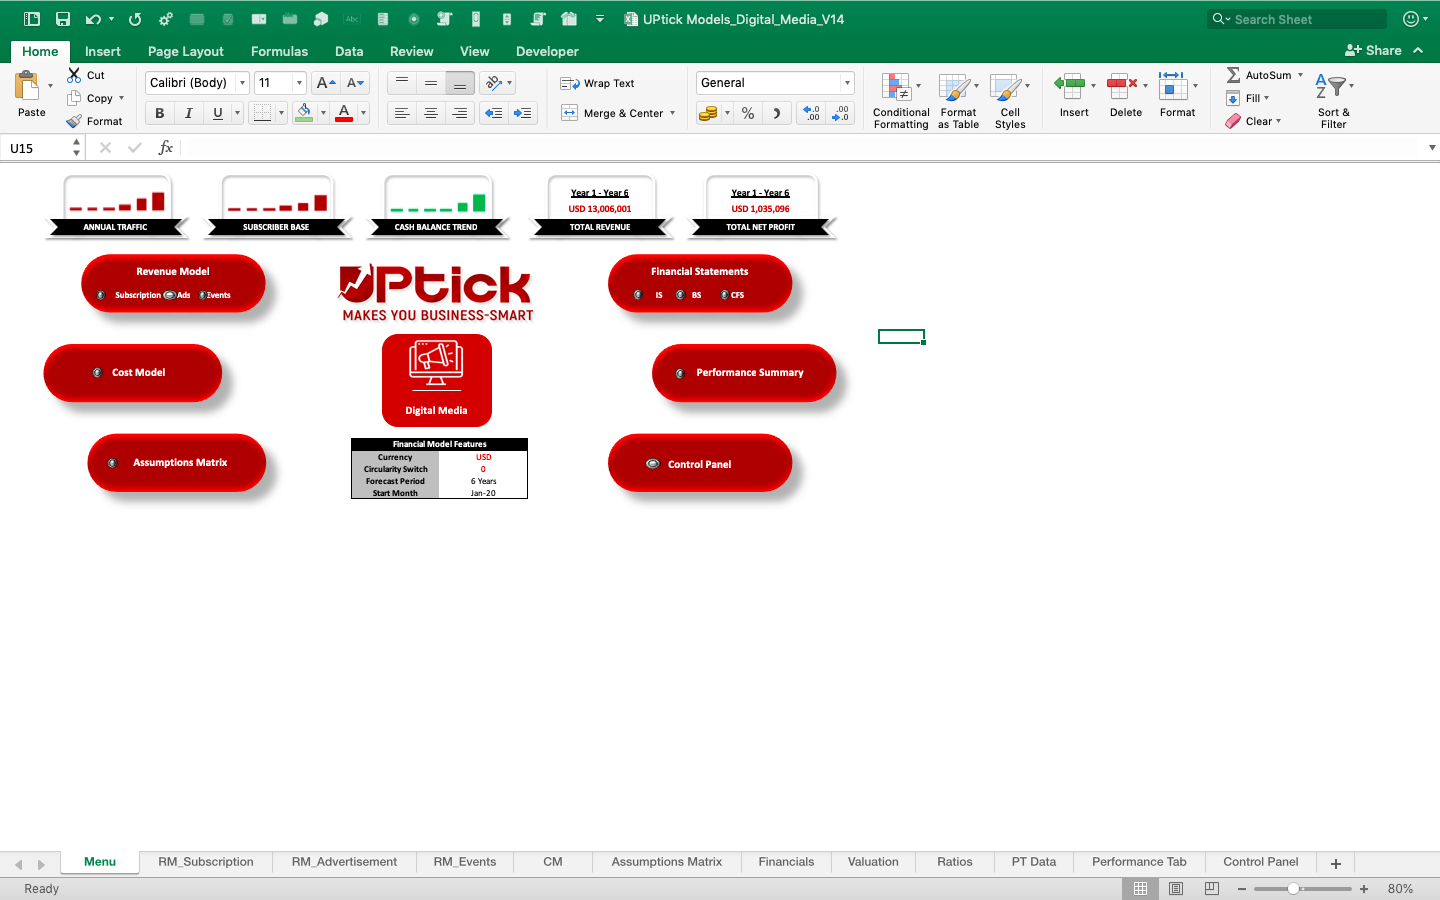The width and height of the screenshot is (1440, 900).
Task: Expand the formula bar chevron
Action: tap(1432, 148)
